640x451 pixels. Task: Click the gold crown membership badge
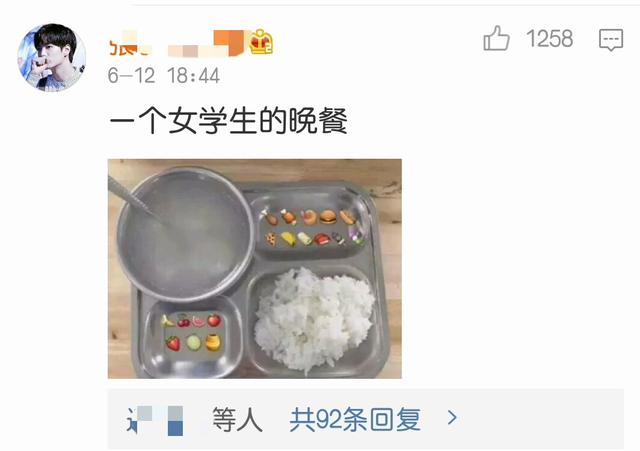(x=261, y=42)
